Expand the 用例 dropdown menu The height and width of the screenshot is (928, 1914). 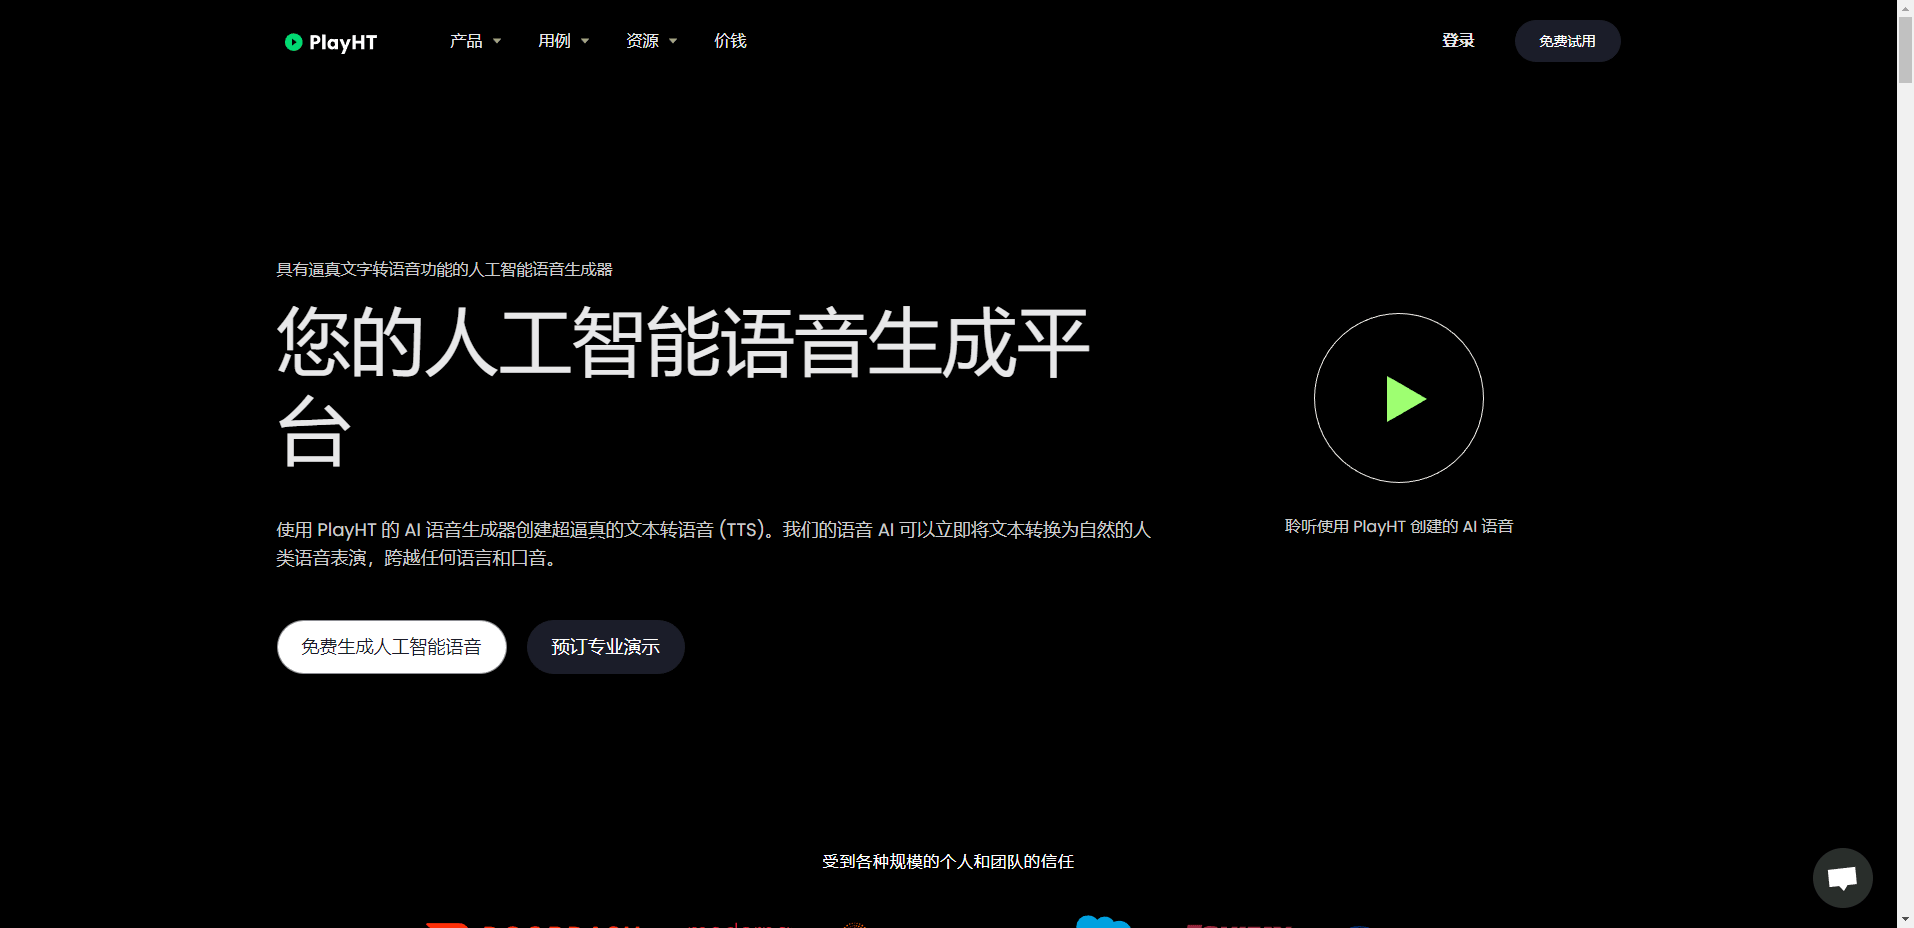pyautogui.click(x=563, y=41)
